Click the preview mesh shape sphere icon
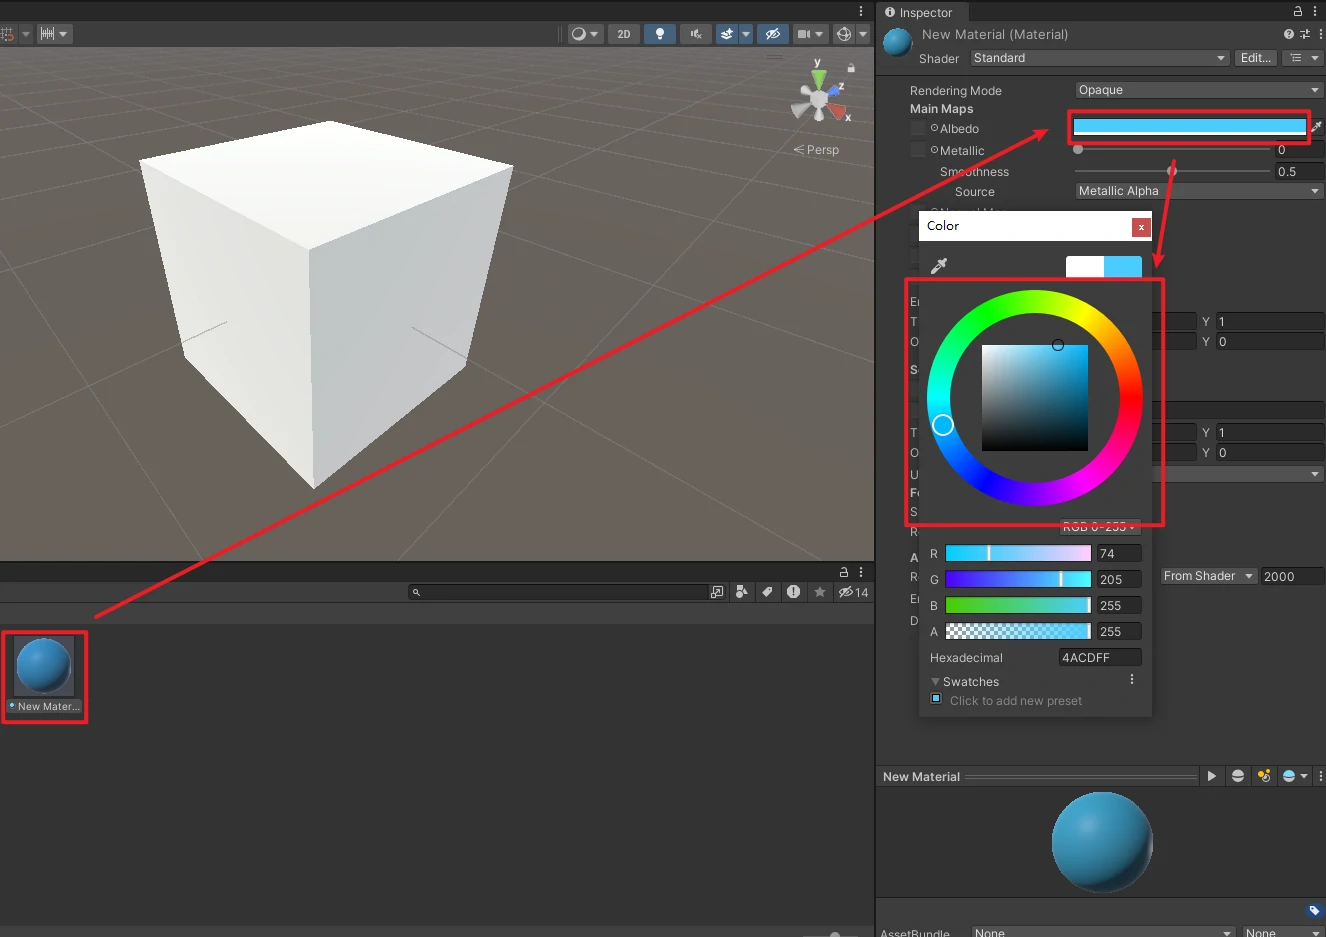This screenshot has width=1326, height=937. (x=1238, y=776)
